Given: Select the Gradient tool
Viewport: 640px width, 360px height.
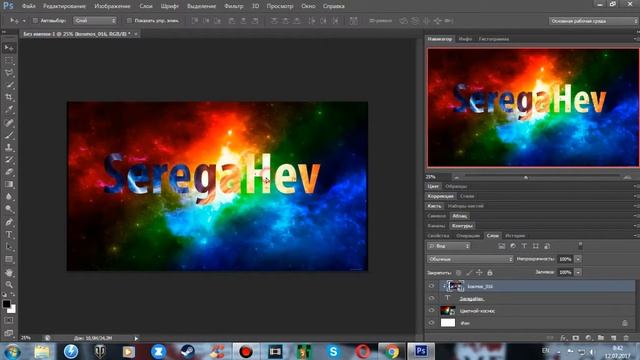Looking at the screenshot, I should pyautogui.click(x=9, y=184).
